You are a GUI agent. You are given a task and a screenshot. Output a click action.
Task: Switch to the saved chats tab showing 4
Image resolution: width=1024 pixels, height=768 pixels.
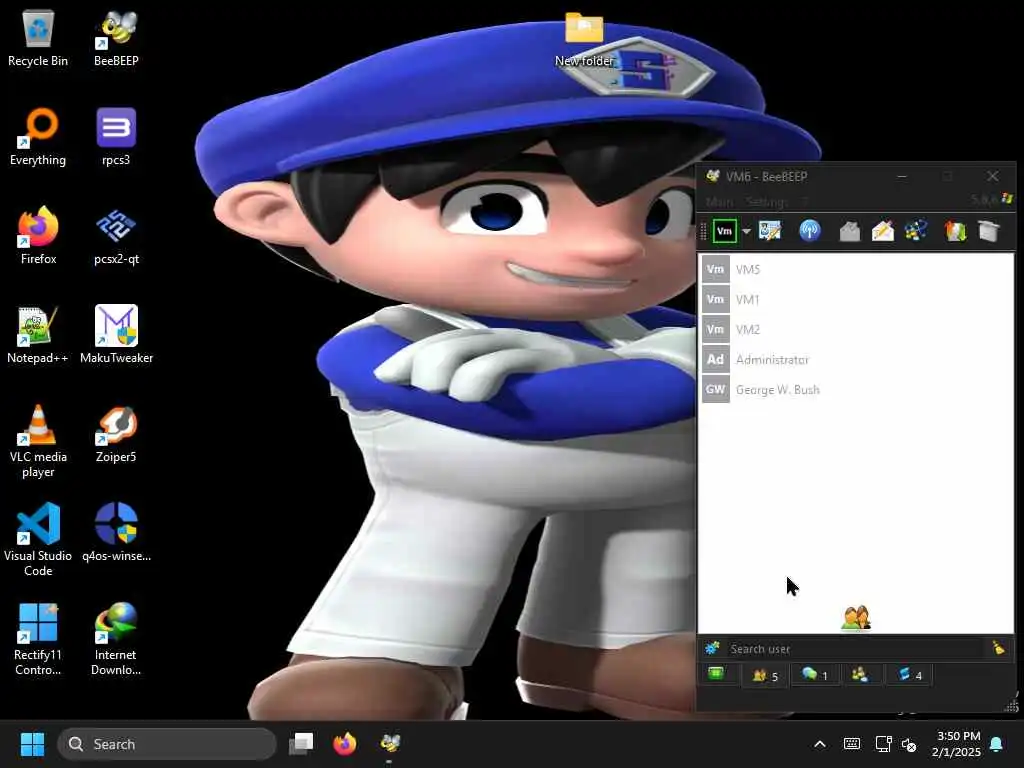click(x=910, y=675)
